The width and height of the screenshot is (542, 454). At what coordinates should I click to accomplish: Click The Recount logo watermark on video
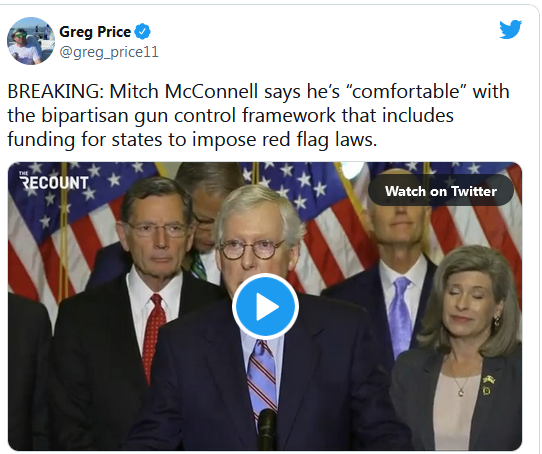[54, 181]
